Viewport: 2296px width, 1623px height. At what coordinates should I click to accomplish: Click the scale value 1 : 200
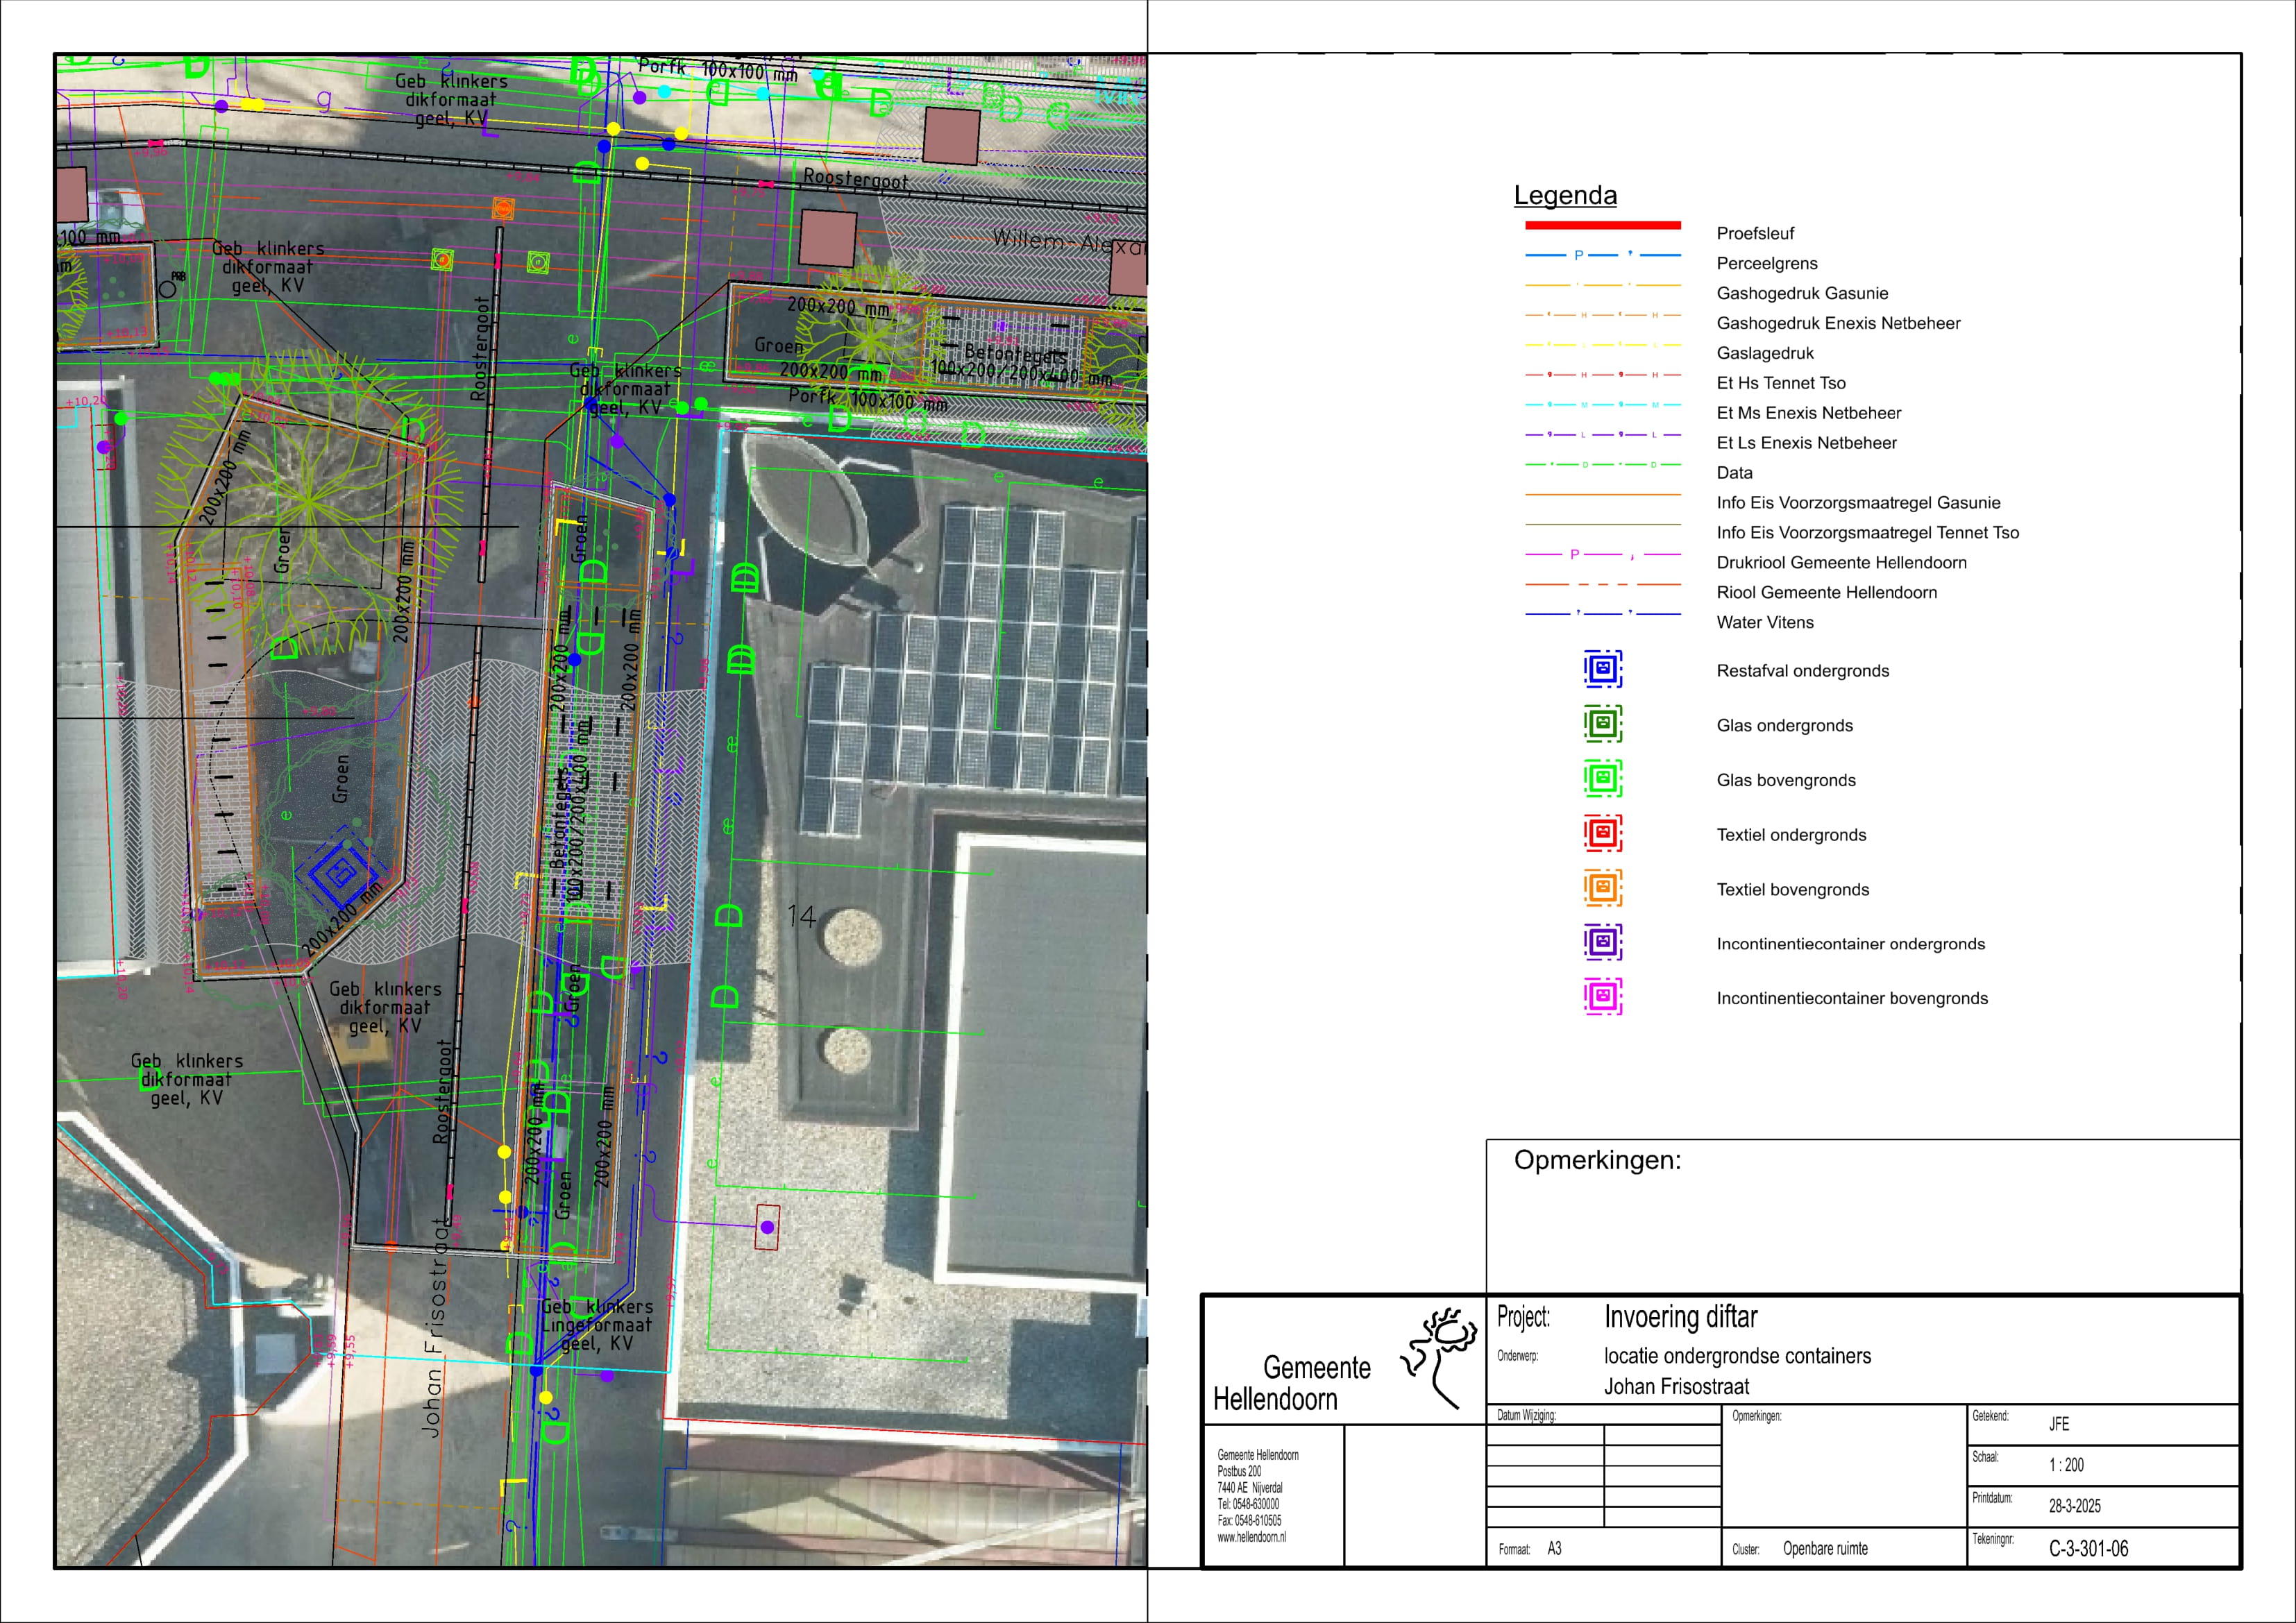click(x=2066, y=1465)
